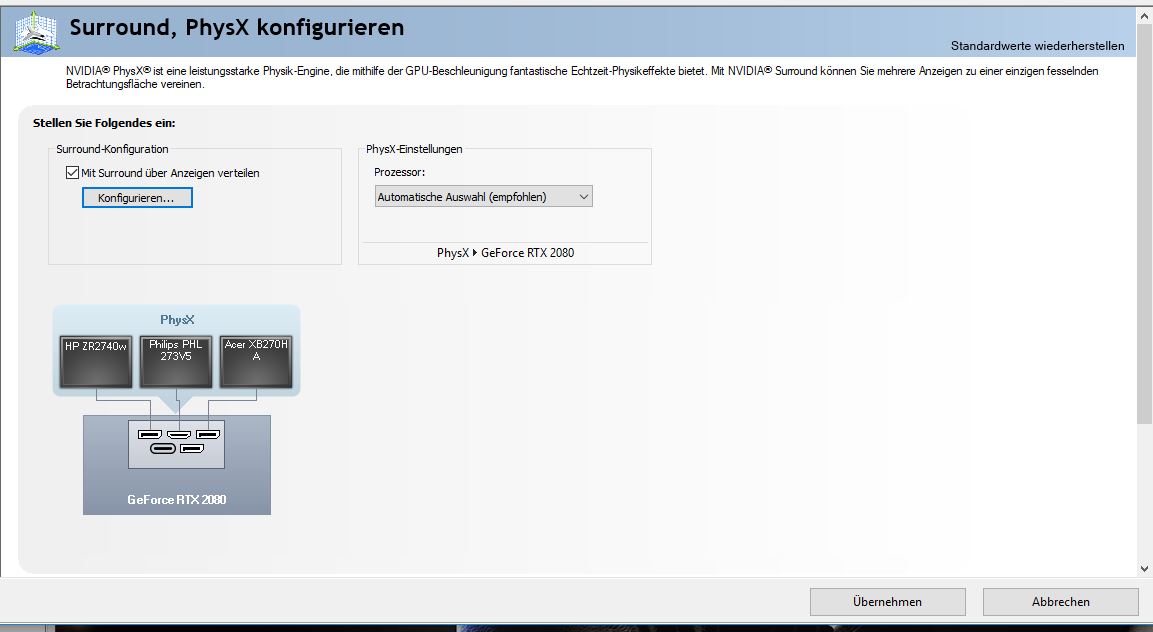Select the Philips PHL 273V5 monitor thumbnail
The image size is (1153, 632).
coord(176,362)
